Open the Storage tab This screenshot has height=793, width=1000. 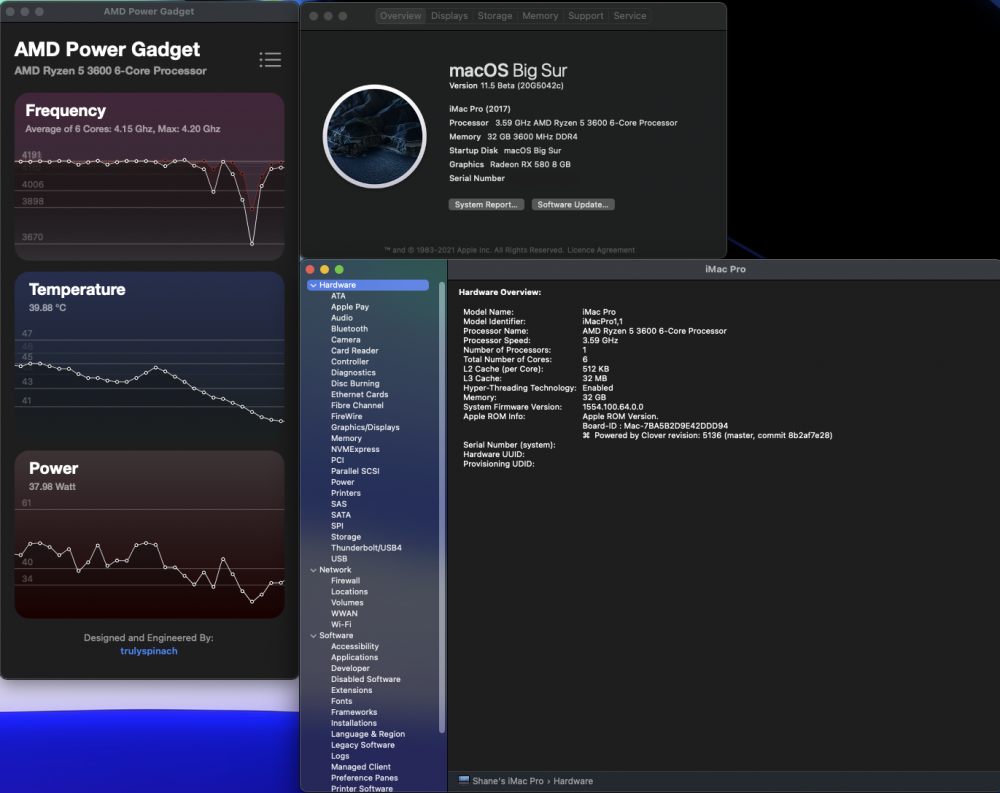point(495,15)
